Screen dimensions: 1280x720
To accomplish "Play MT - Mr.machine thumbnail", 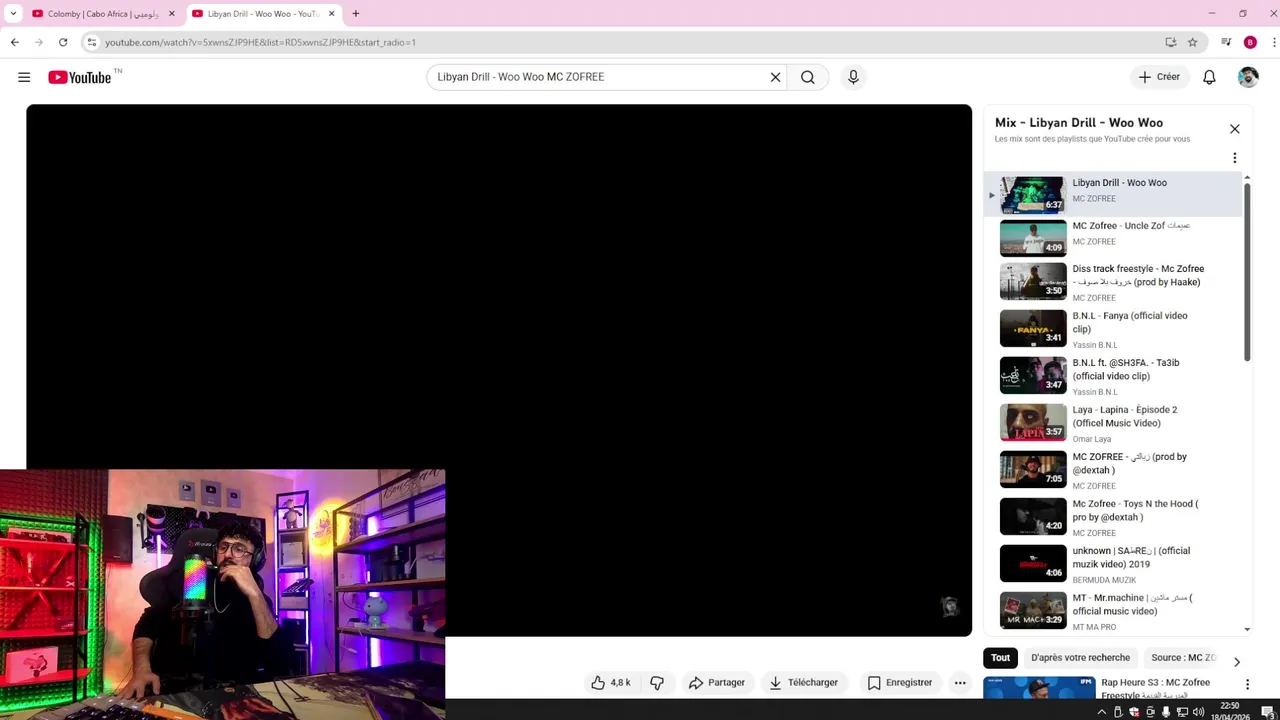I will tap(1033, 611).
